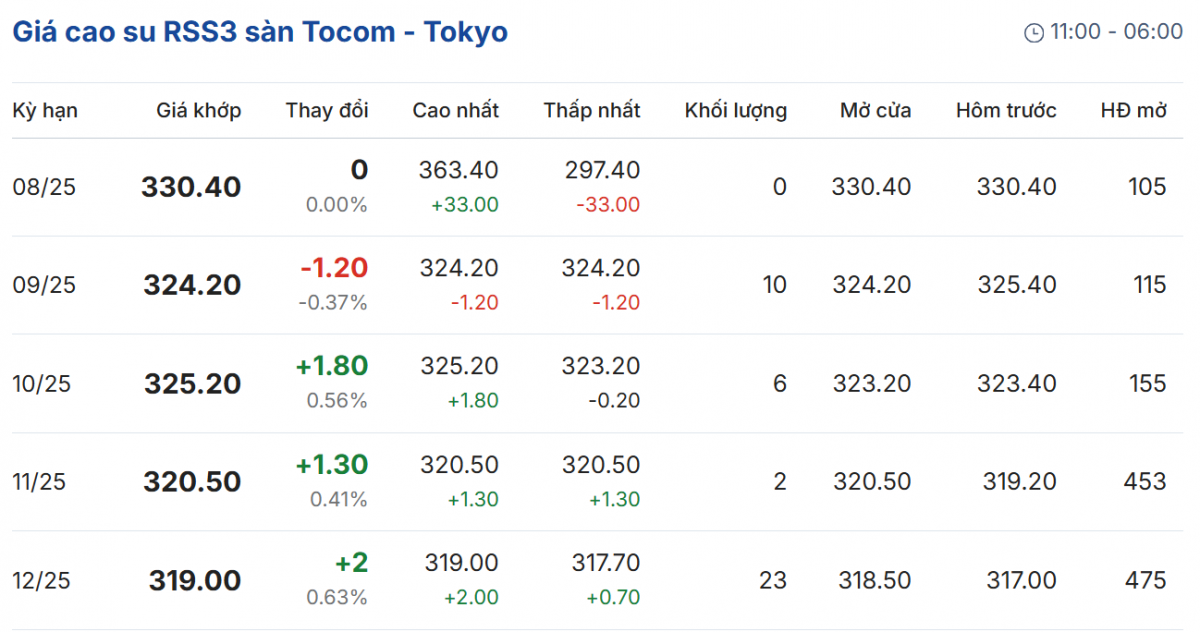
Task: Click the green +1.80 change value
Action: click(x=331, y=366)
